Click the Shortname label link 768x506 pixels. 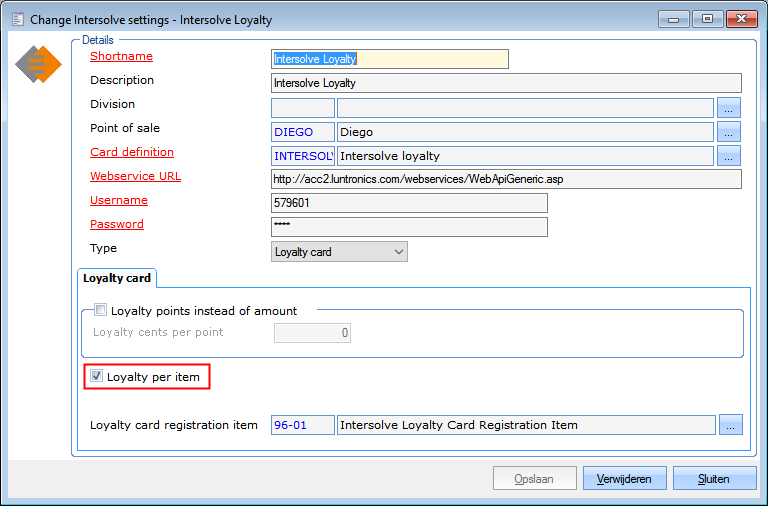pos(121,56)
